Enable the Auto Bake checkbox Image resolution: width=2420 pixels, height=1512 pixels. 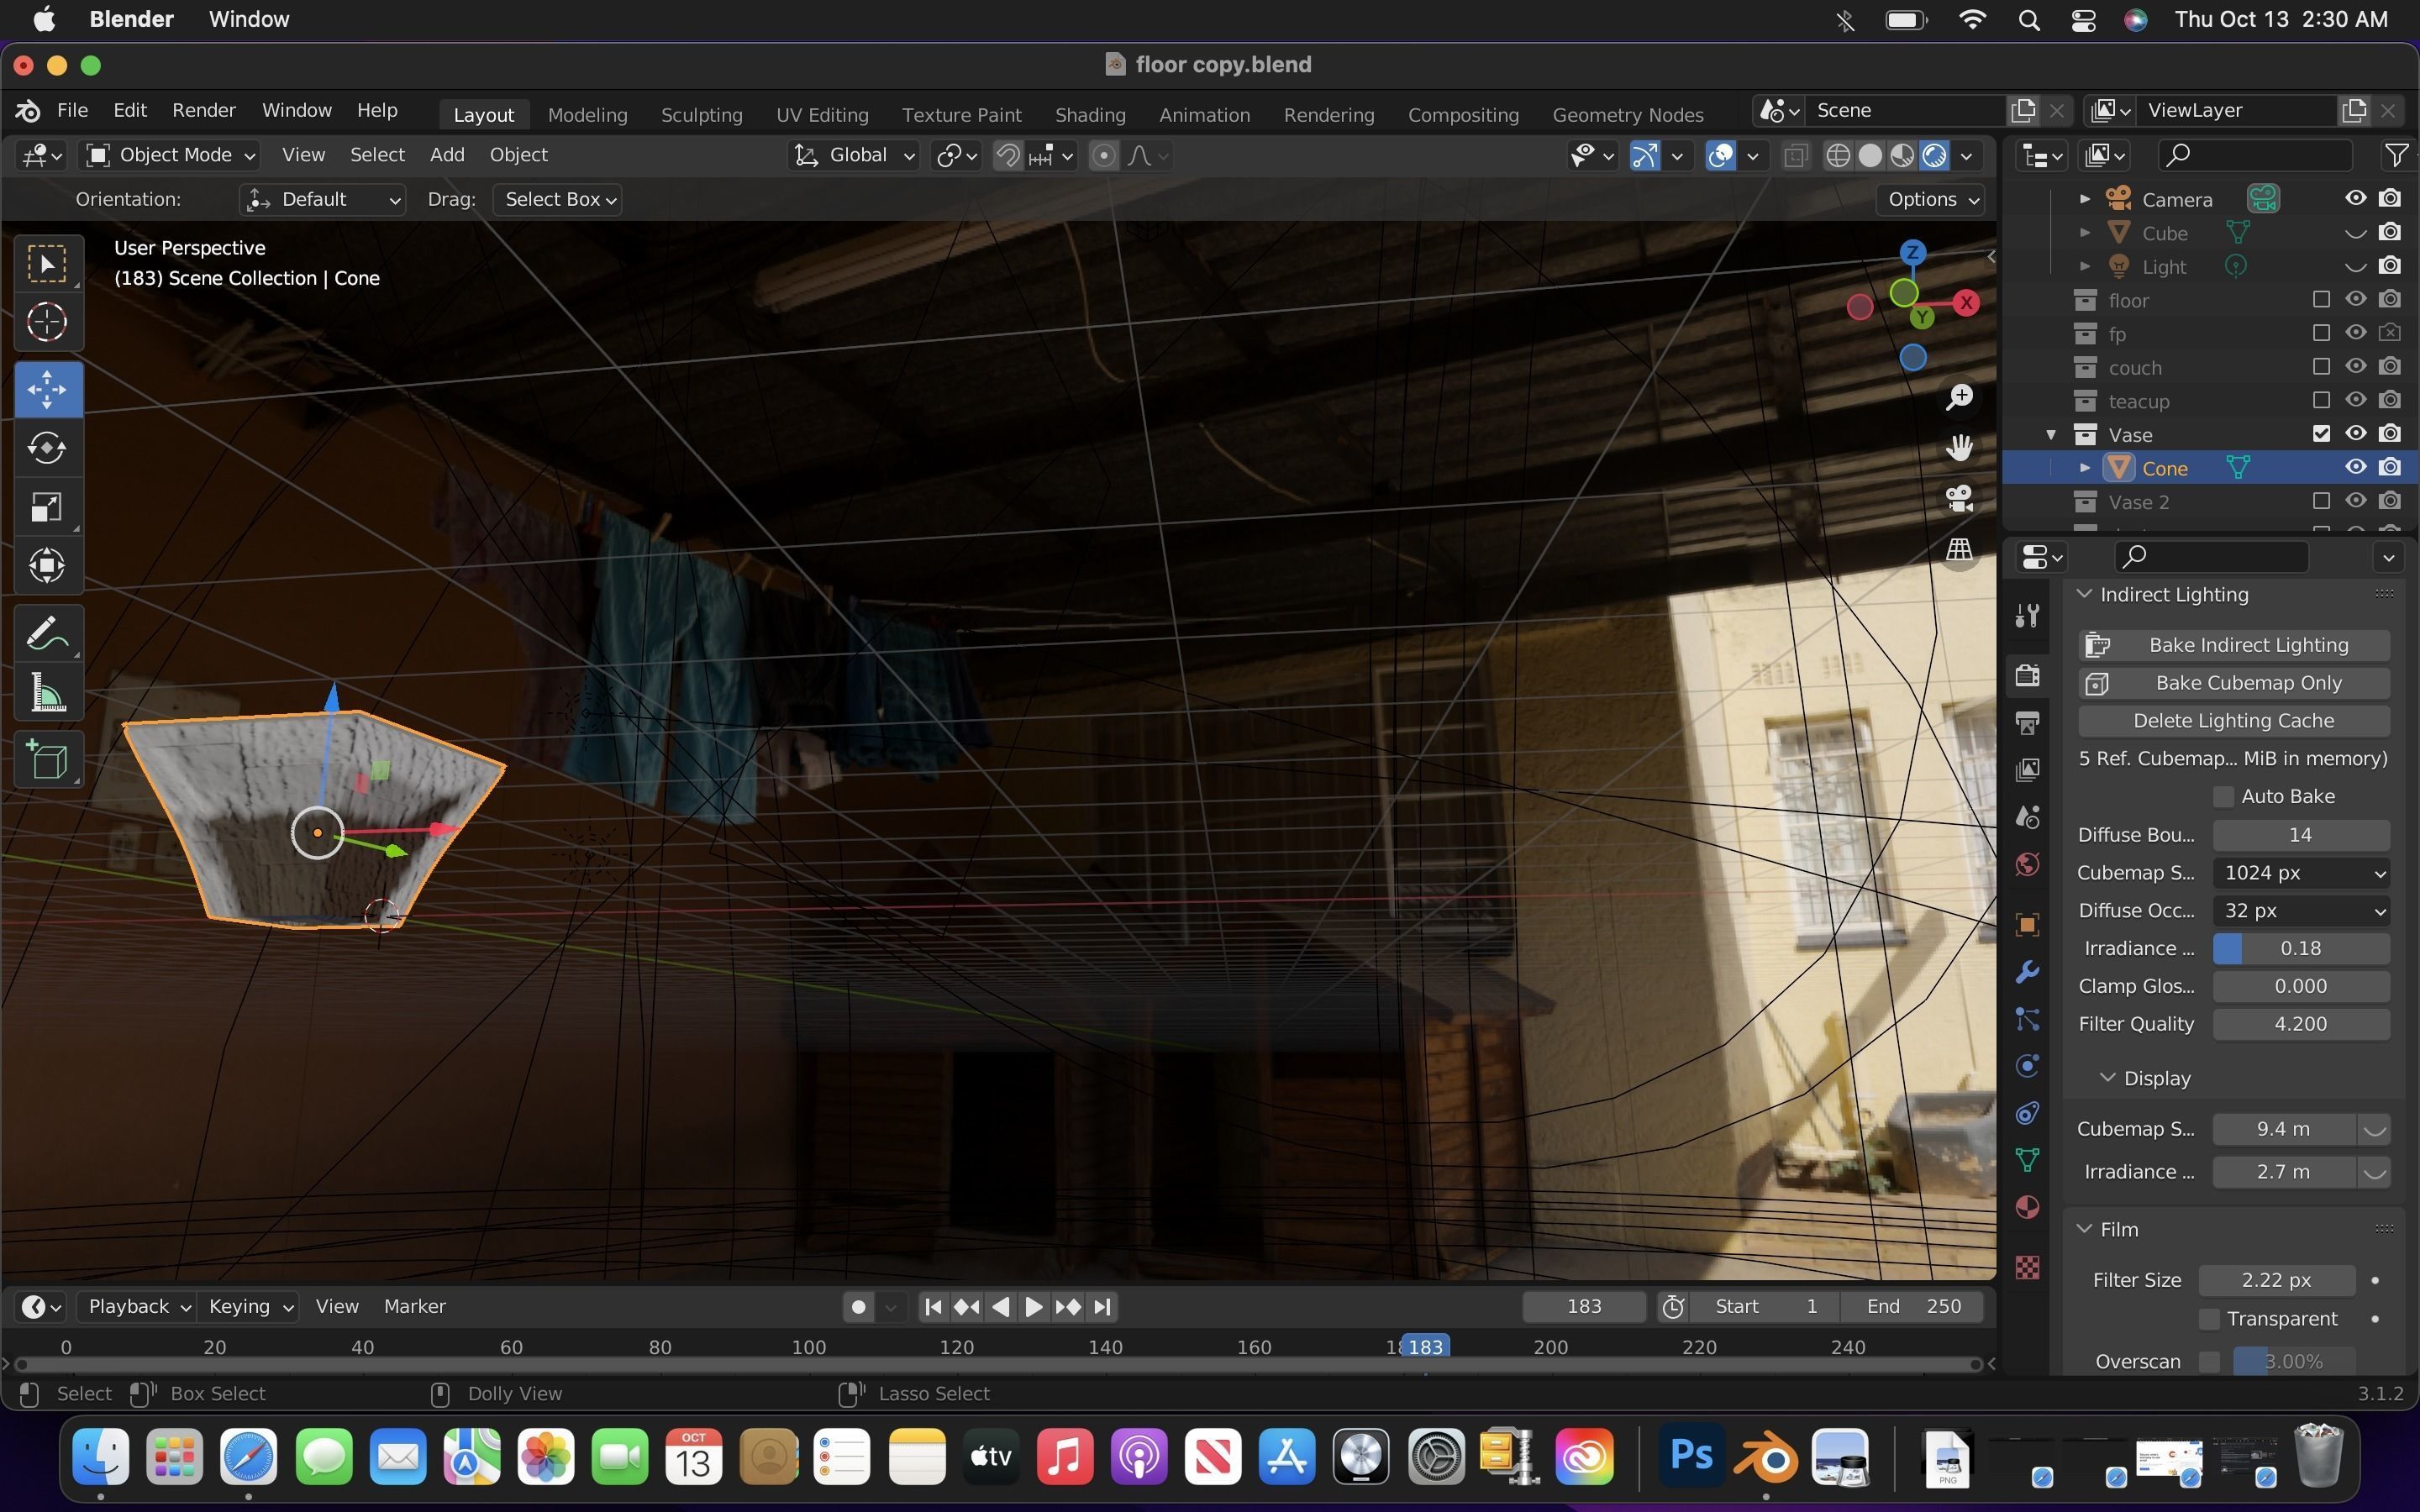pyautogui.click(x=2223, y=796)
